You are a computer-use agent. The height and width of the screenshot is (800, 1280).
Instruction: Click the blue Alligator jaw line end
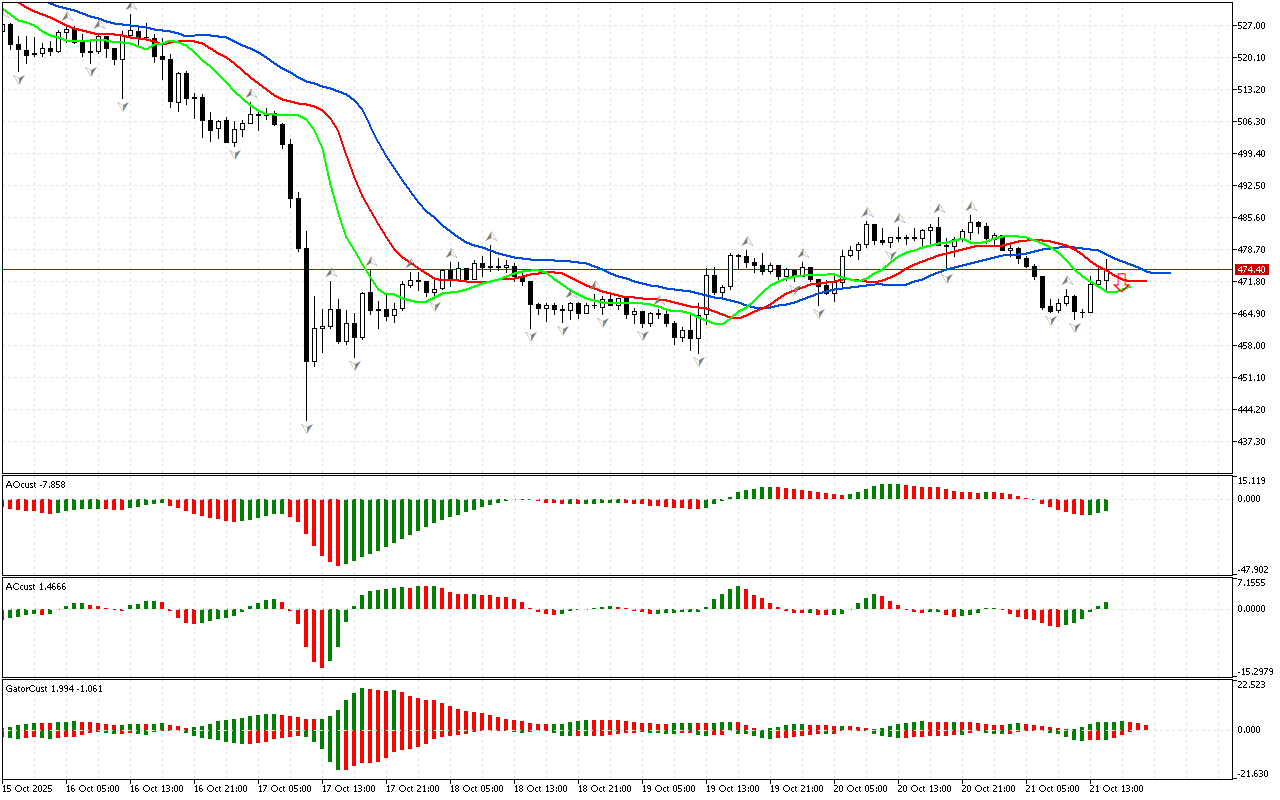pos(1166,272)
